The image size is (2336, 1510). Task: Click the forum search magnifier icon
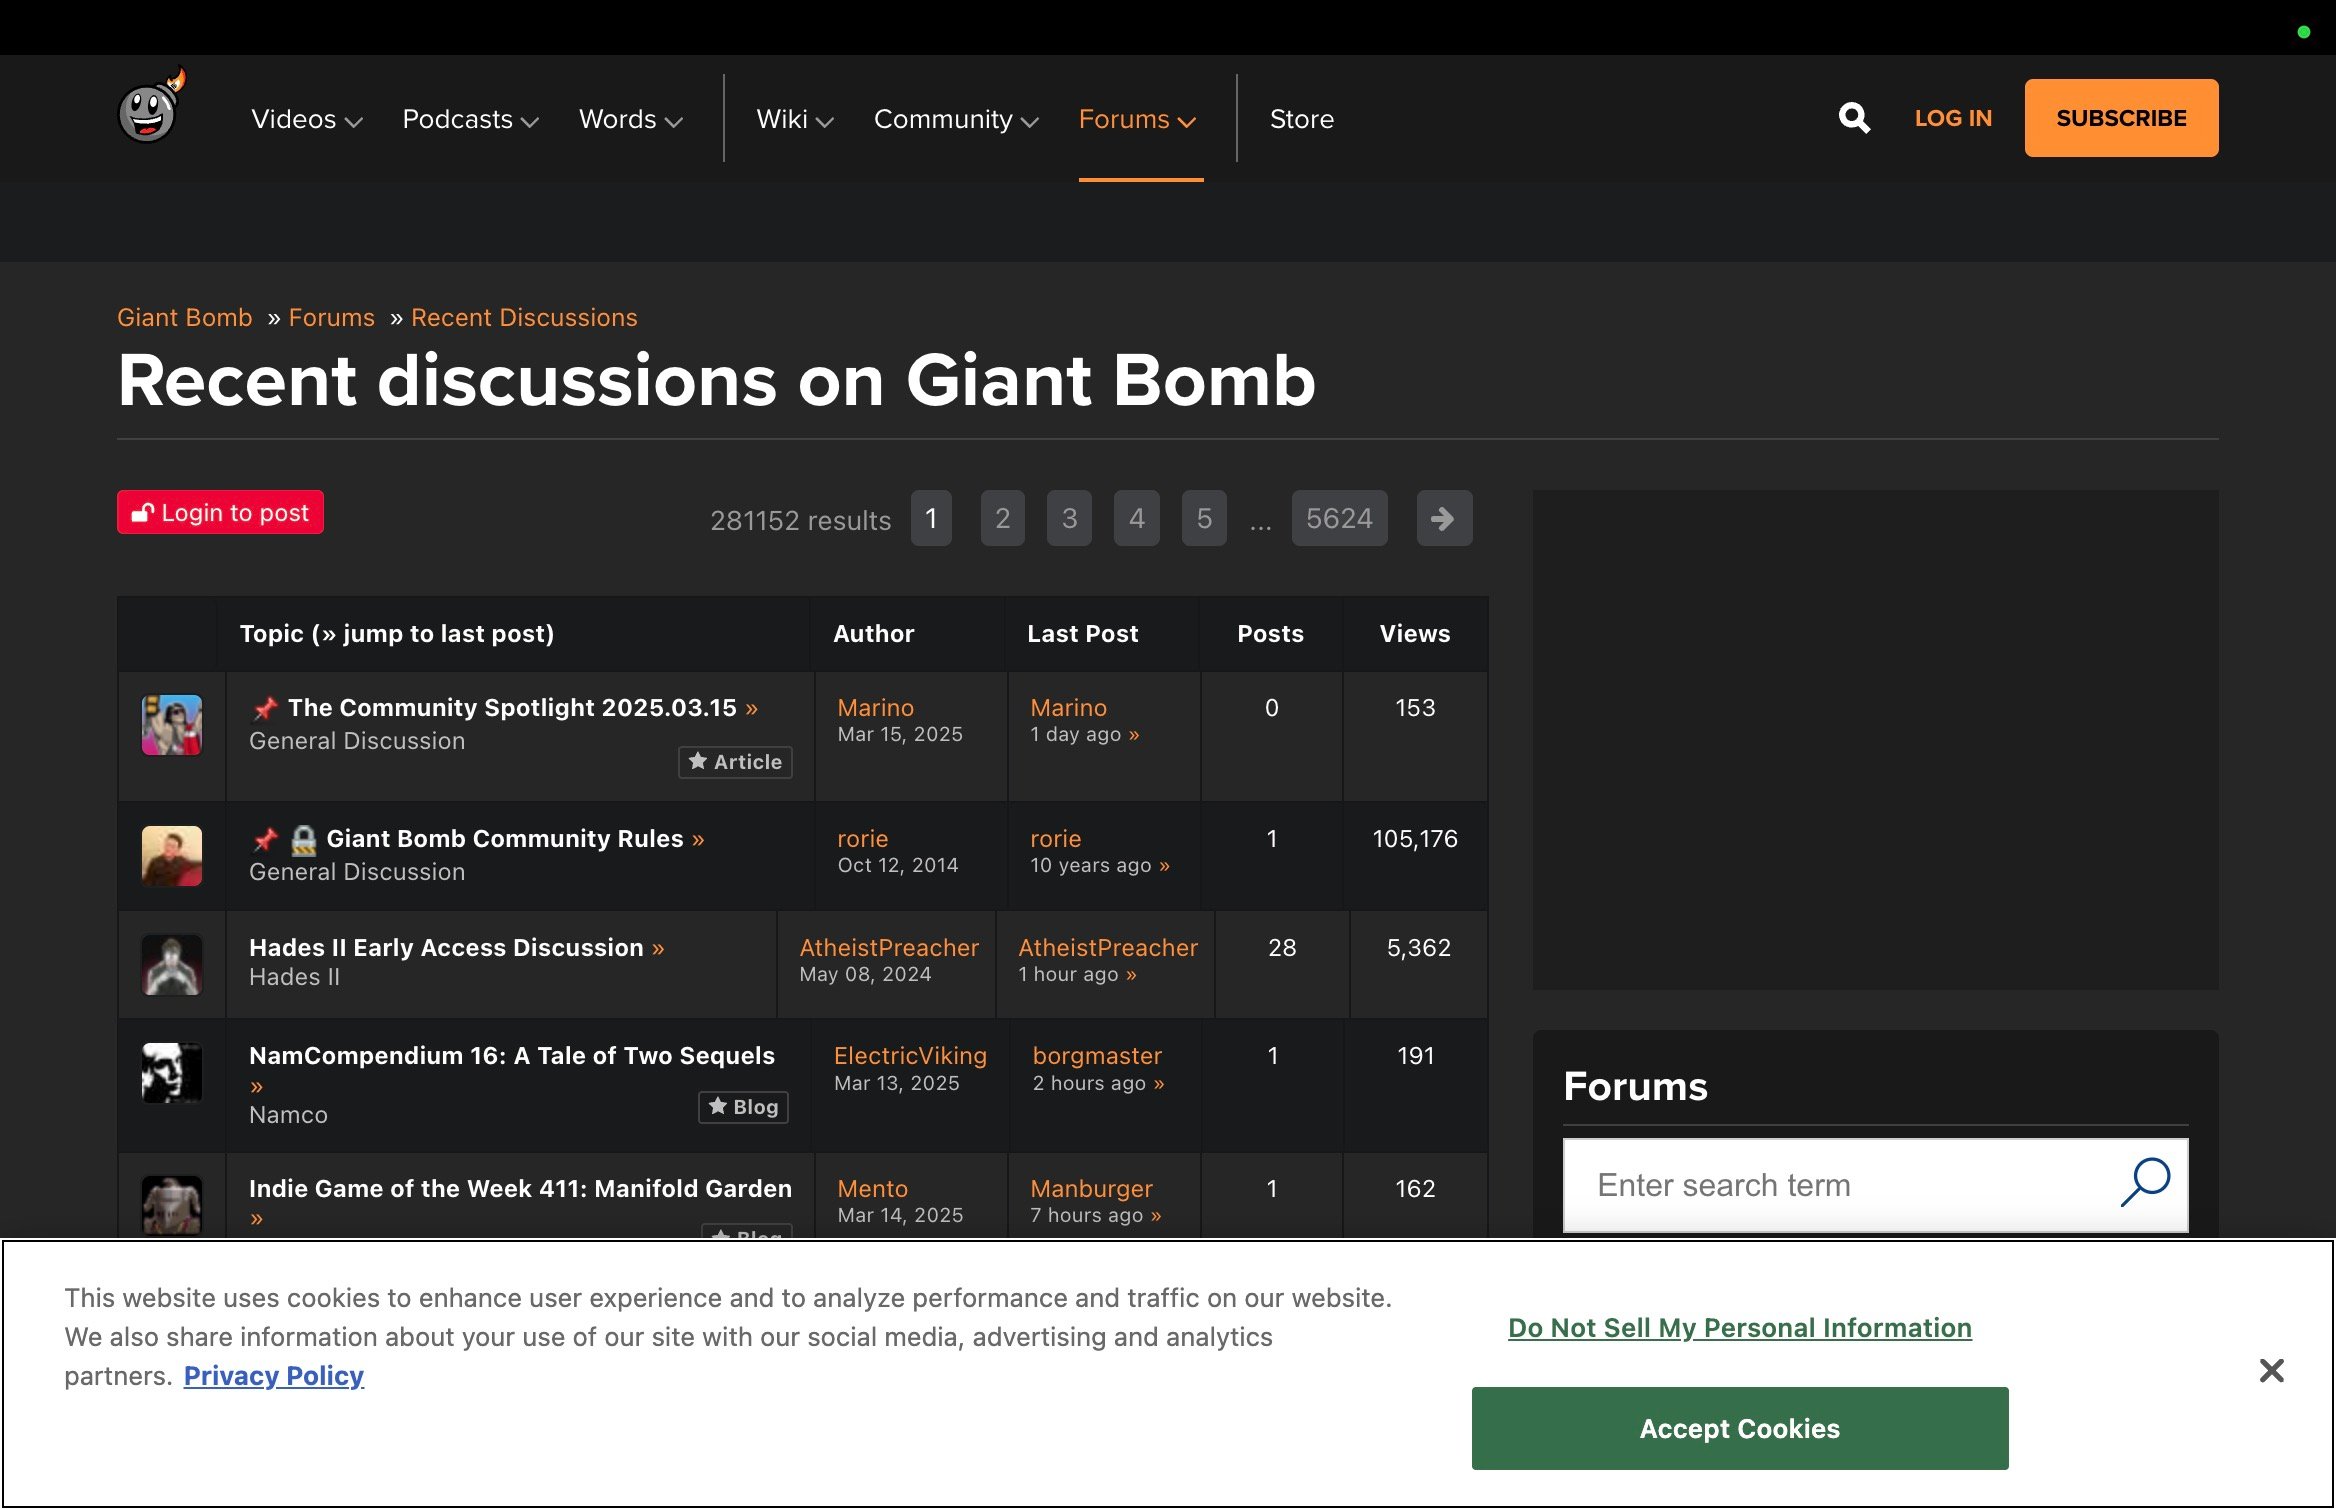[2145, 1184]
